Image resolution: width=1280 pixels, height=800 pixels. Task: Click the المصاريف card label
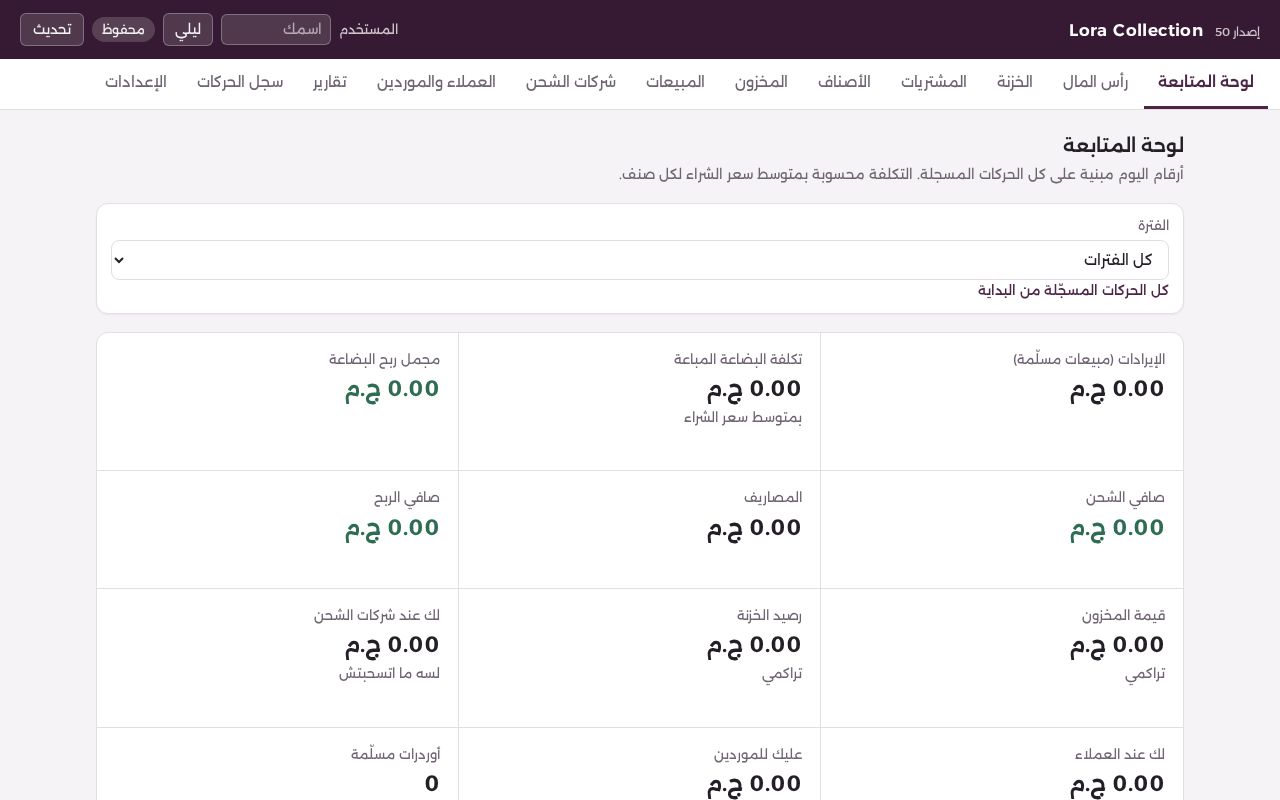[773, 497]
